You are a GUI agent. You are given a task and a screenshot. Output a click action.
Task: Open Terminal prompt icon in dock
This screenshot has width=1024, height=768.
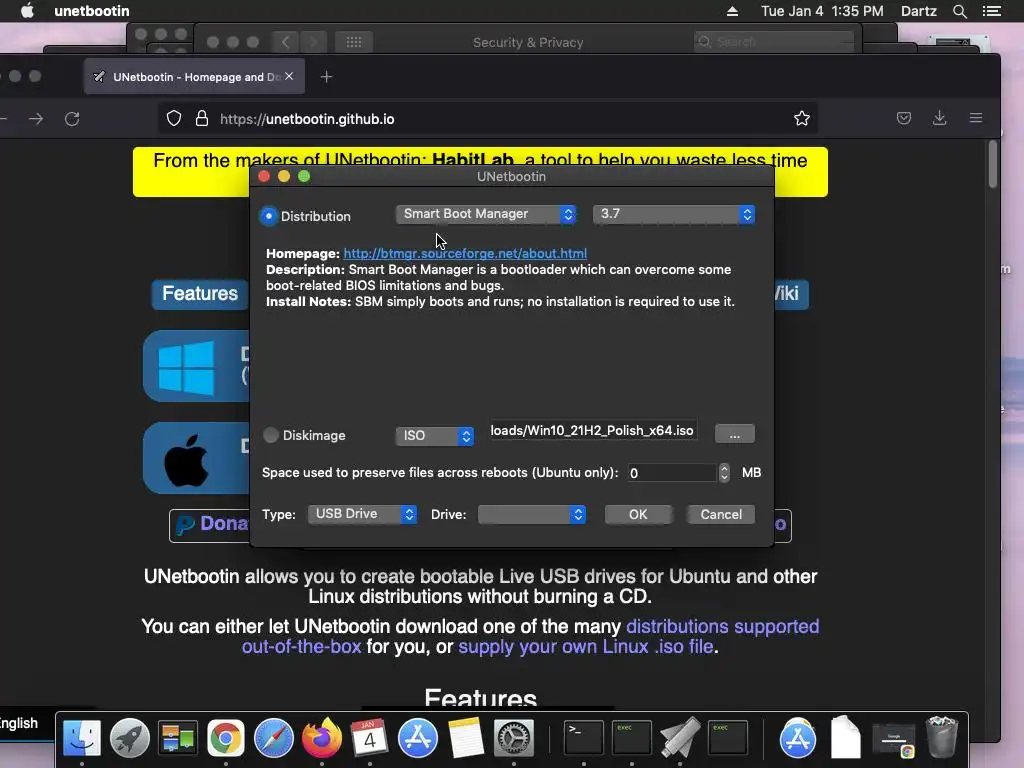tap(583, 738)
